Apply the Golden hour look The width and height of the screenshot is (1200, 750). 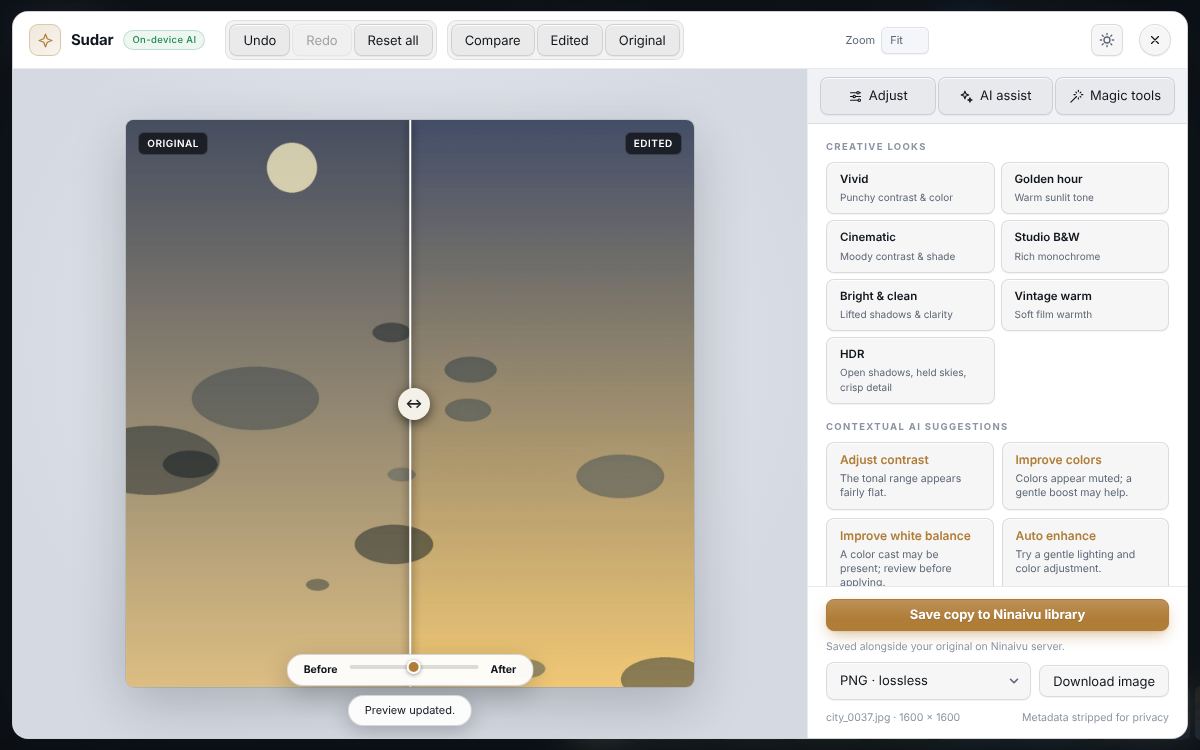[1085, 188]
